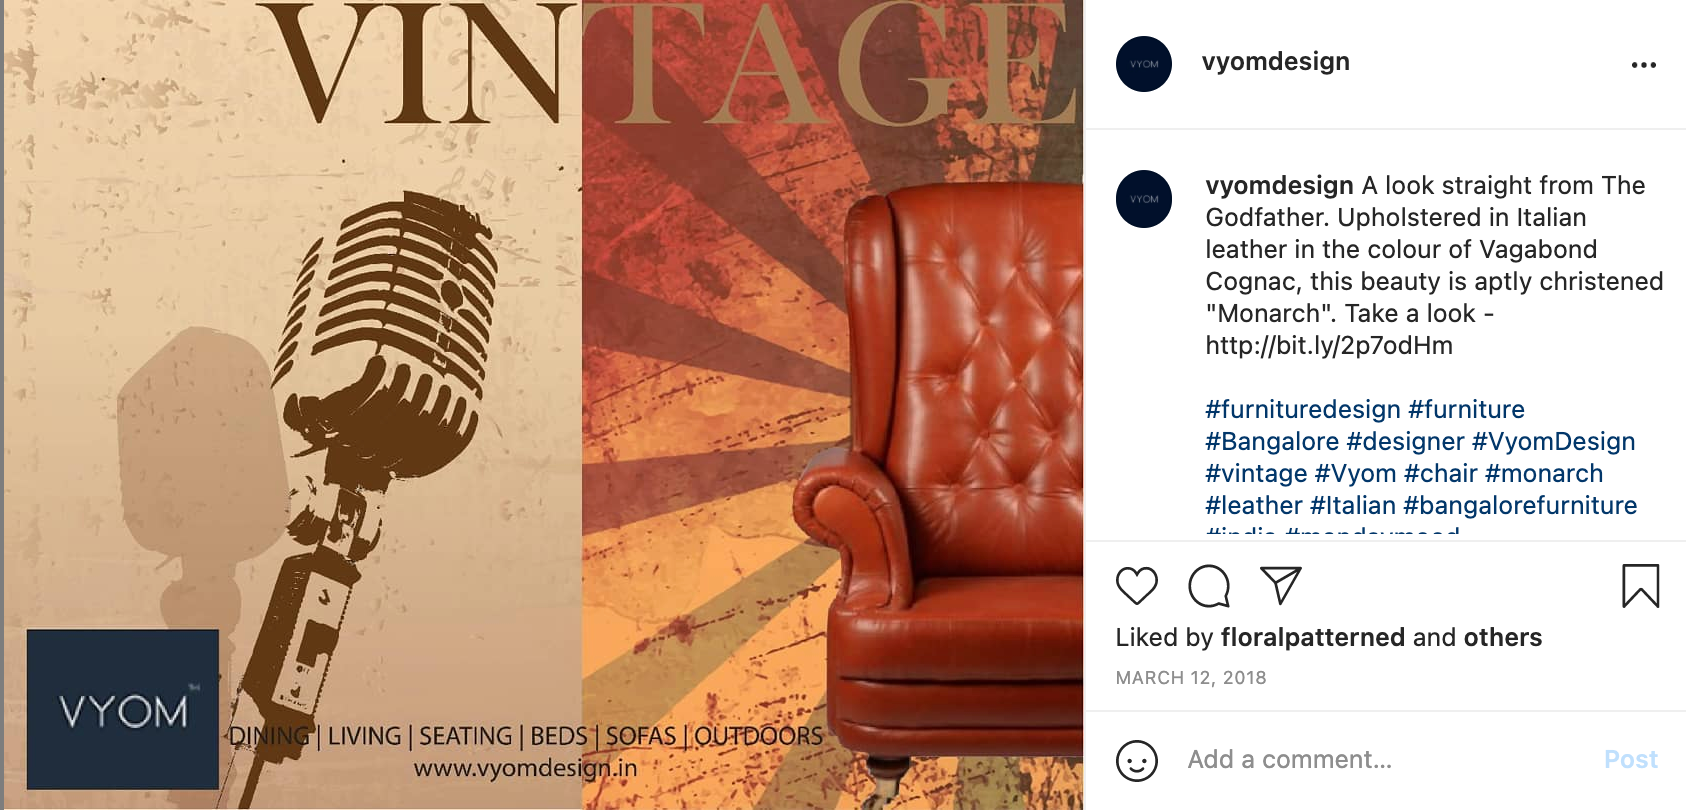Like the post with the heart icon
This screenshot has height=810, width=1686.
click(x=1136, y=586)
